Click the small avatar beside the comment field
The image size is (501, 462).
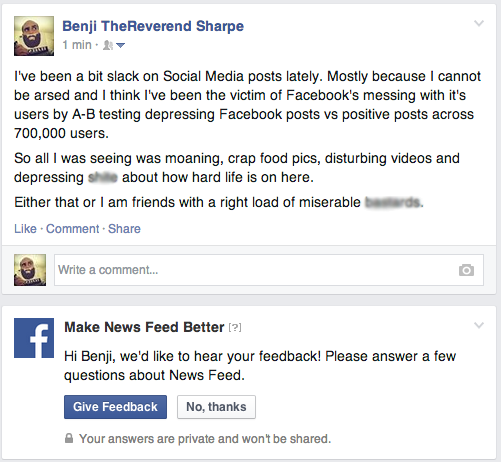click(x=30, y=270)
